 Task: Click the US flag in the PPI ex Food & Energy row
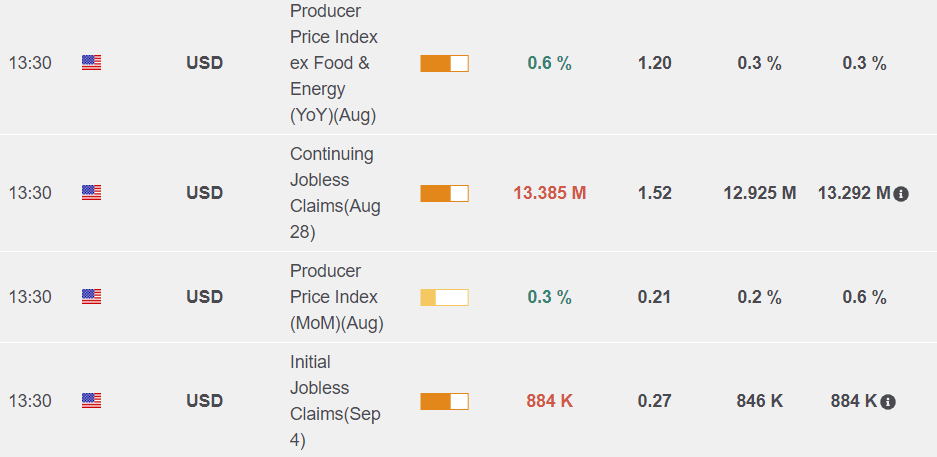point(91,63)
